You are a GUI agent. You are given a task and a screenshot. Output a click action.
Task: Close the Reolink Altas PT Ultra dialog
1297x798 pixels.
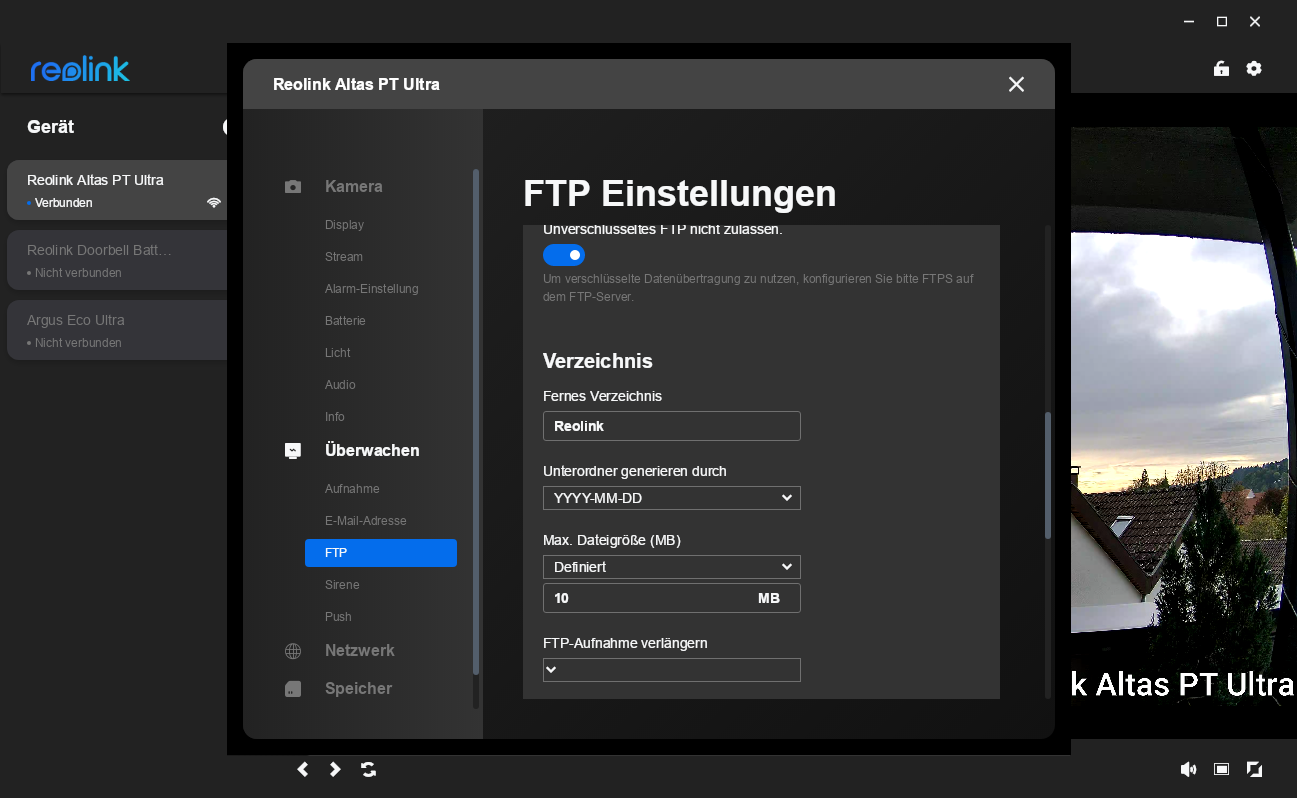click(x=1016, y=85)
